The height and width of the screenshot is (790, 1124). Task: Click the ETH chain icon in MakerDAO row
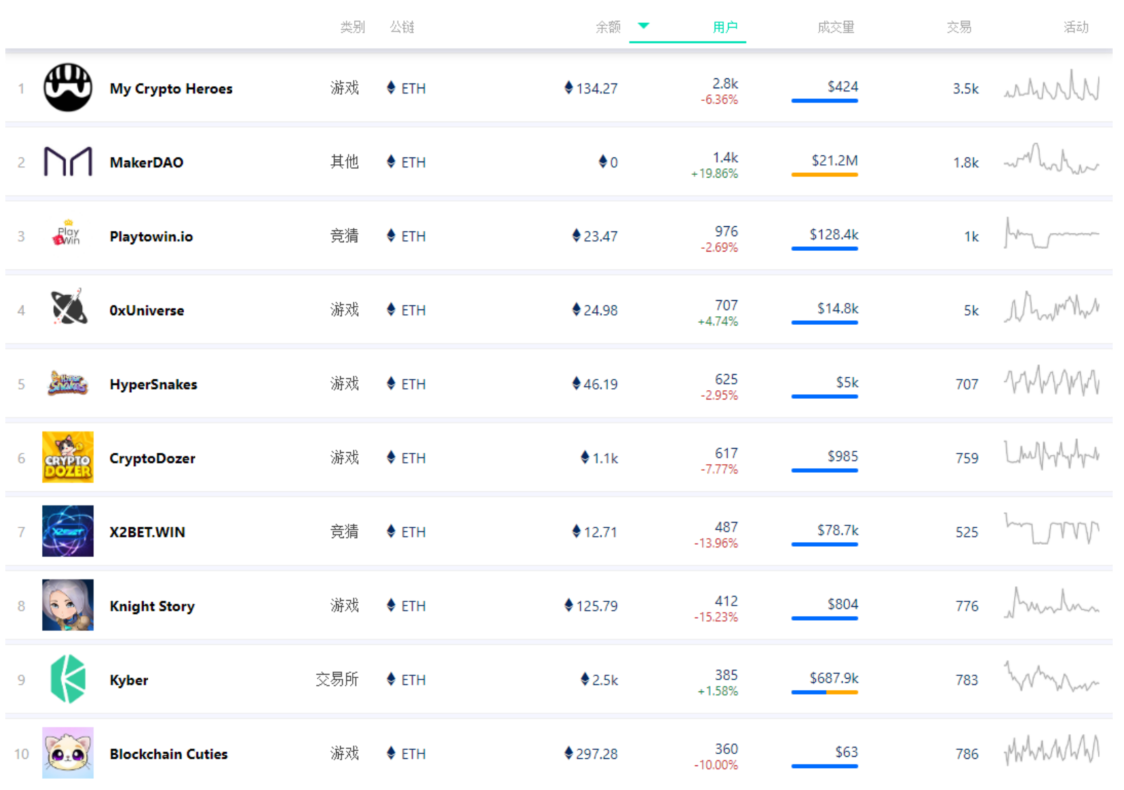point(391,161)
